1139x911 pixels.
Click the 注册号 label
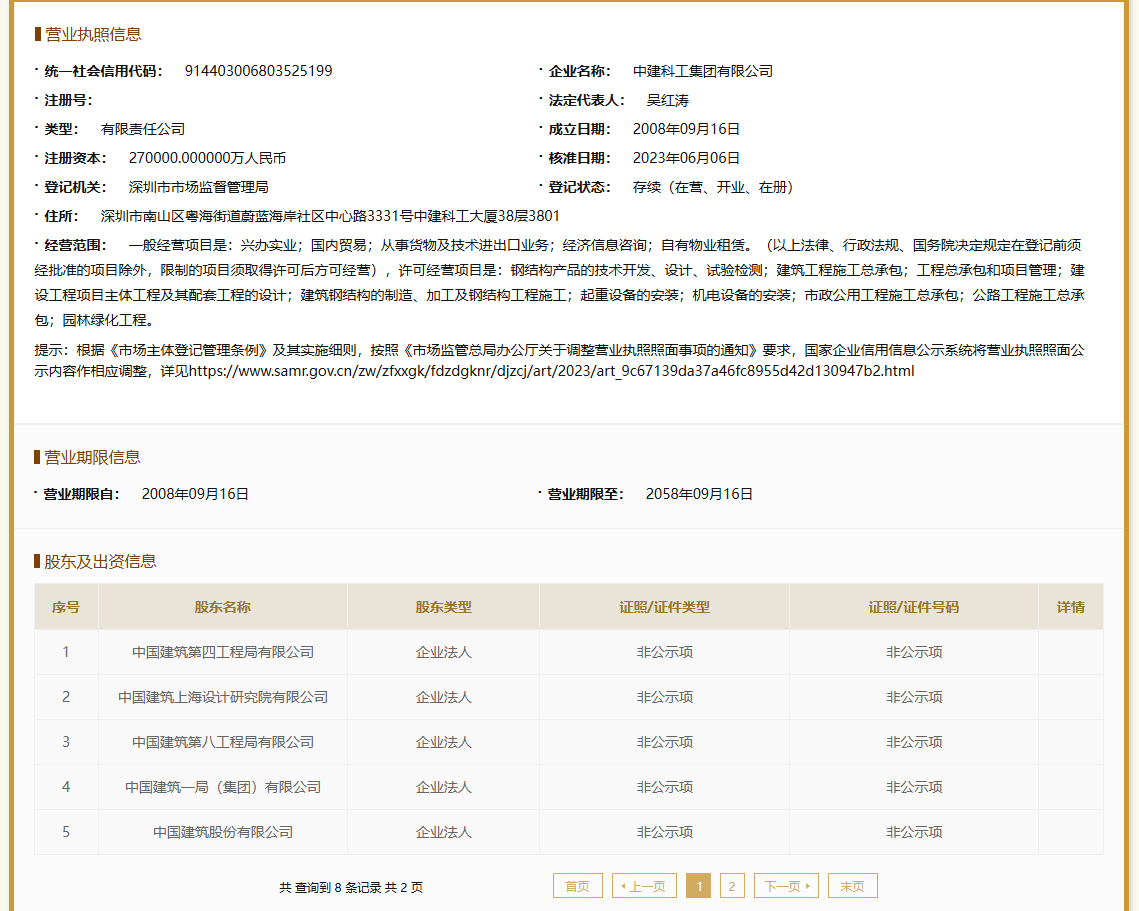coord(68,100)
